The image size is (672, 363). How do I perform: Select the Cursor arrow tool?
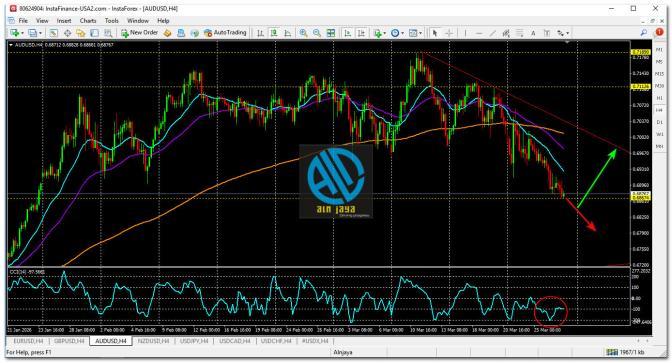[x=435, y=33]
